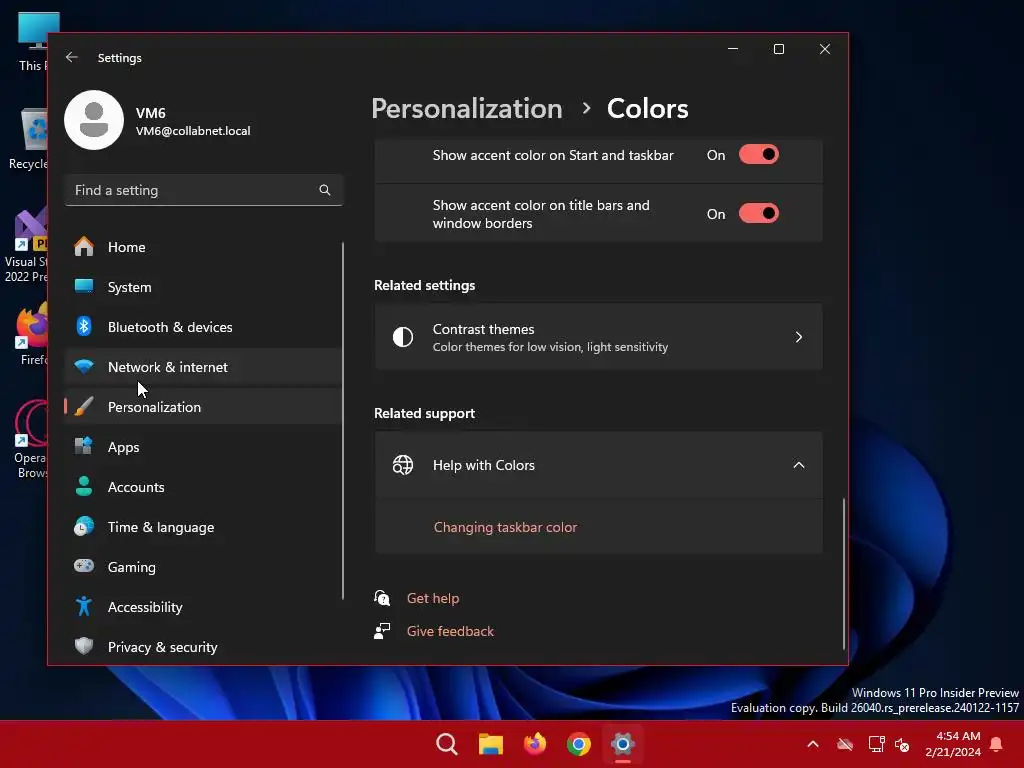Open Privacy & security settings

pyautogui.click(x=204, y=646)
